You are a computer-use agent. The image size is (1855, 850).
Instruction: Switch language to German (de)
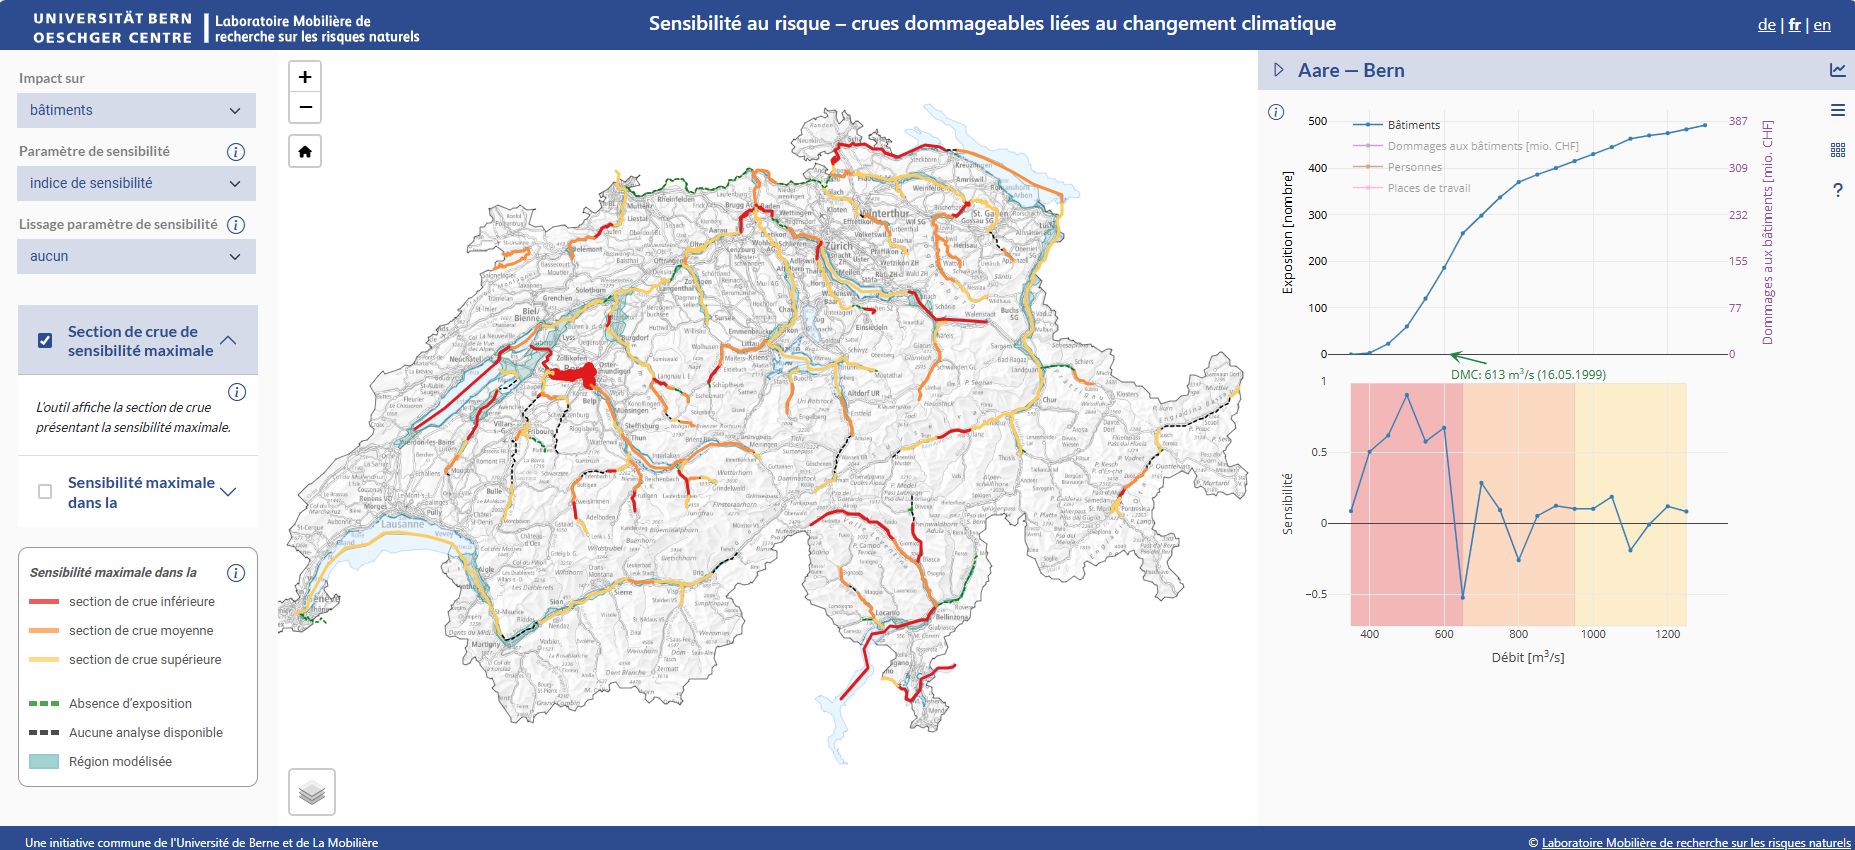pyautogui.click(x=1766, y=25)
